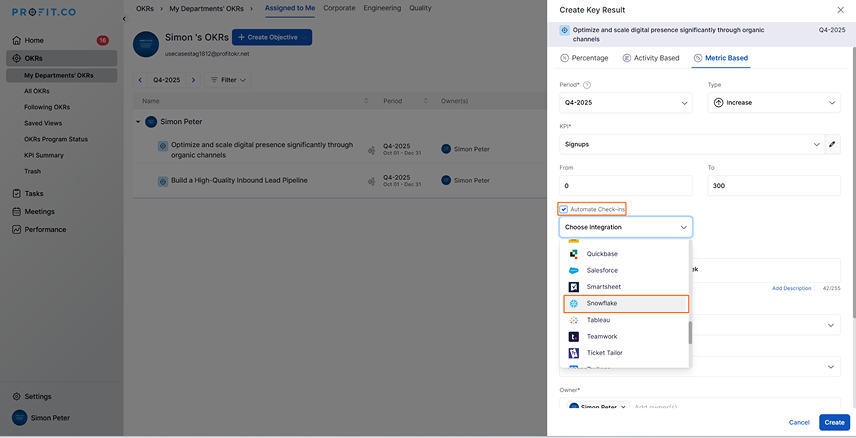This screenshot has height=438, width=856.
Task: Open Tasks from the sidebar
Action: click(x=34, y=193)
